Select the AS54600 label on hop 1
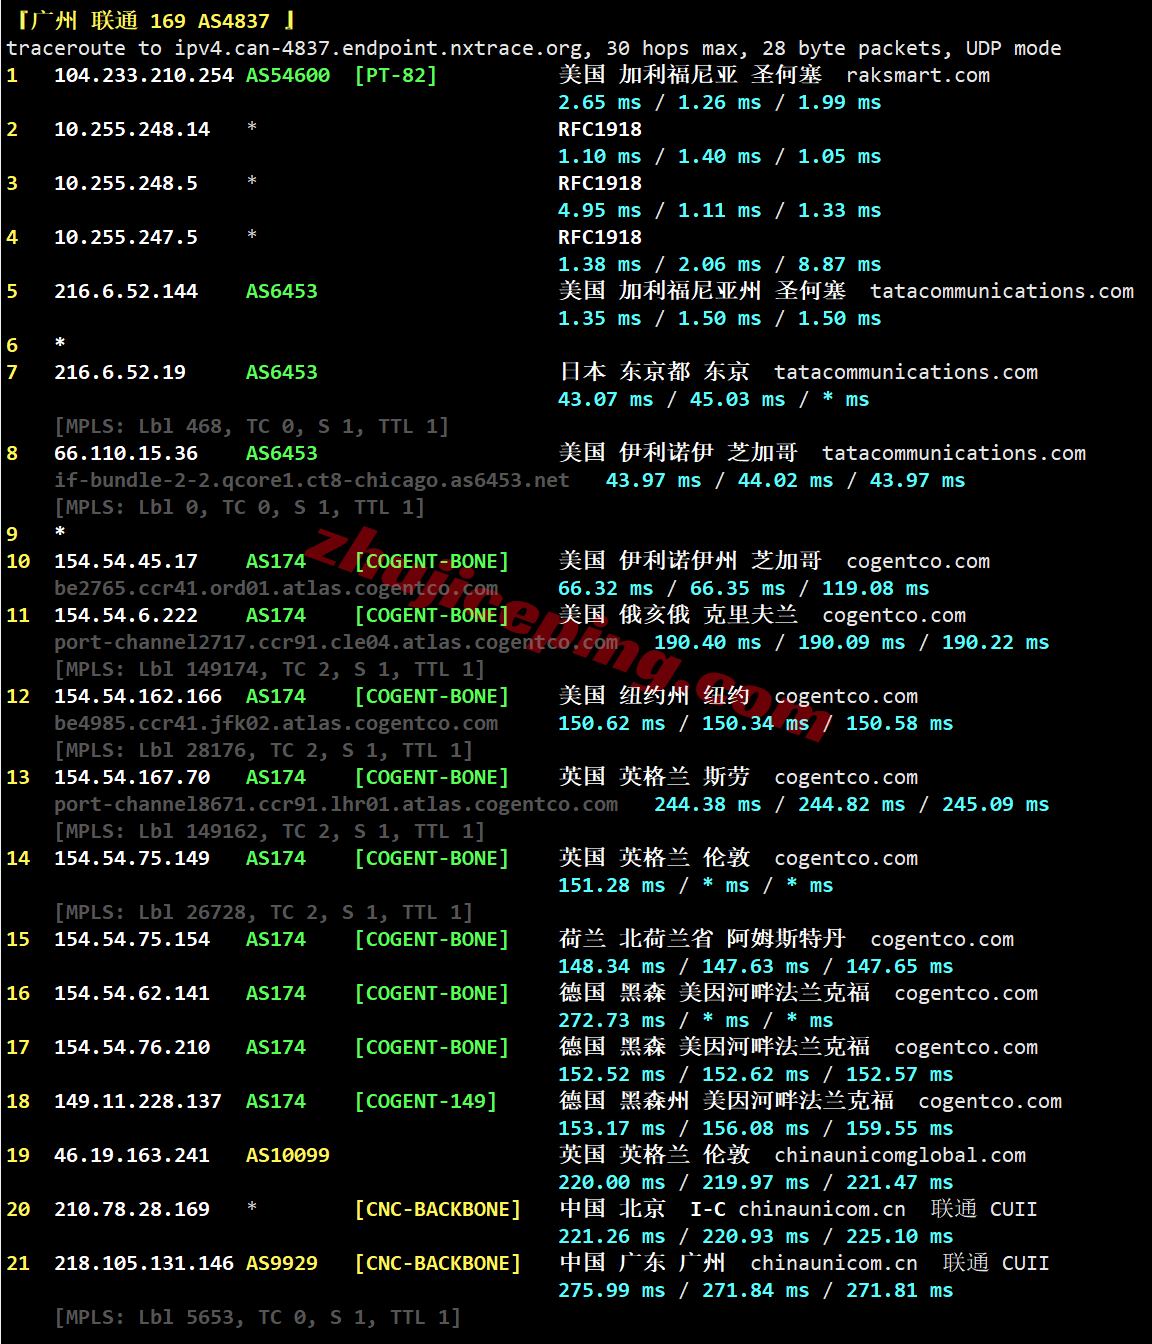The height and width of the screenshot is (1344, 1152). (x=288, y=75)
